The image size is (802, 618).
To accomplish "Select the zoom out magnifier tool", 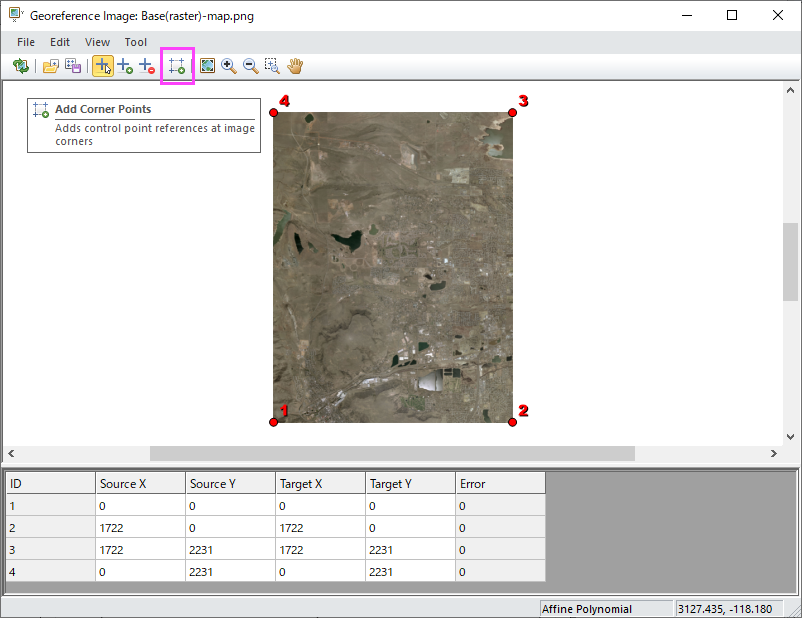I will tap(251, 66).
